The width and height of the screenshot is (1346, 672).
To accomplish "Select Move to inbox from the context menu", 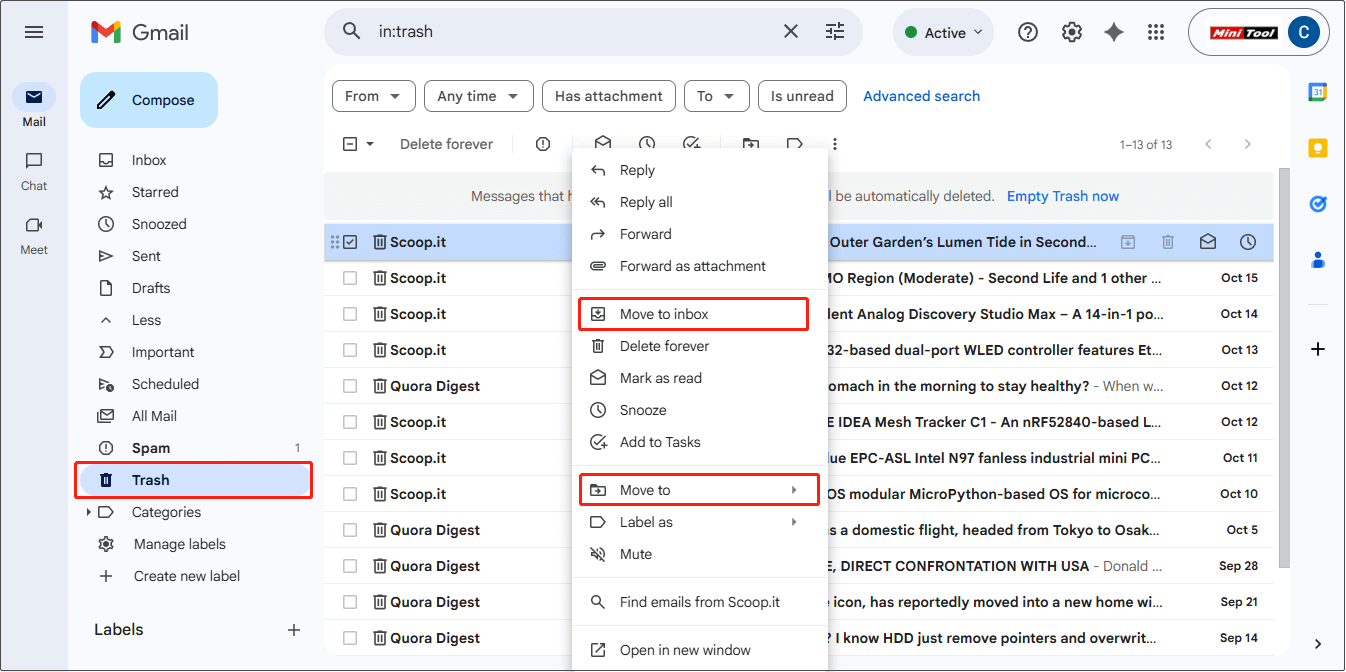I will (693, 313).
